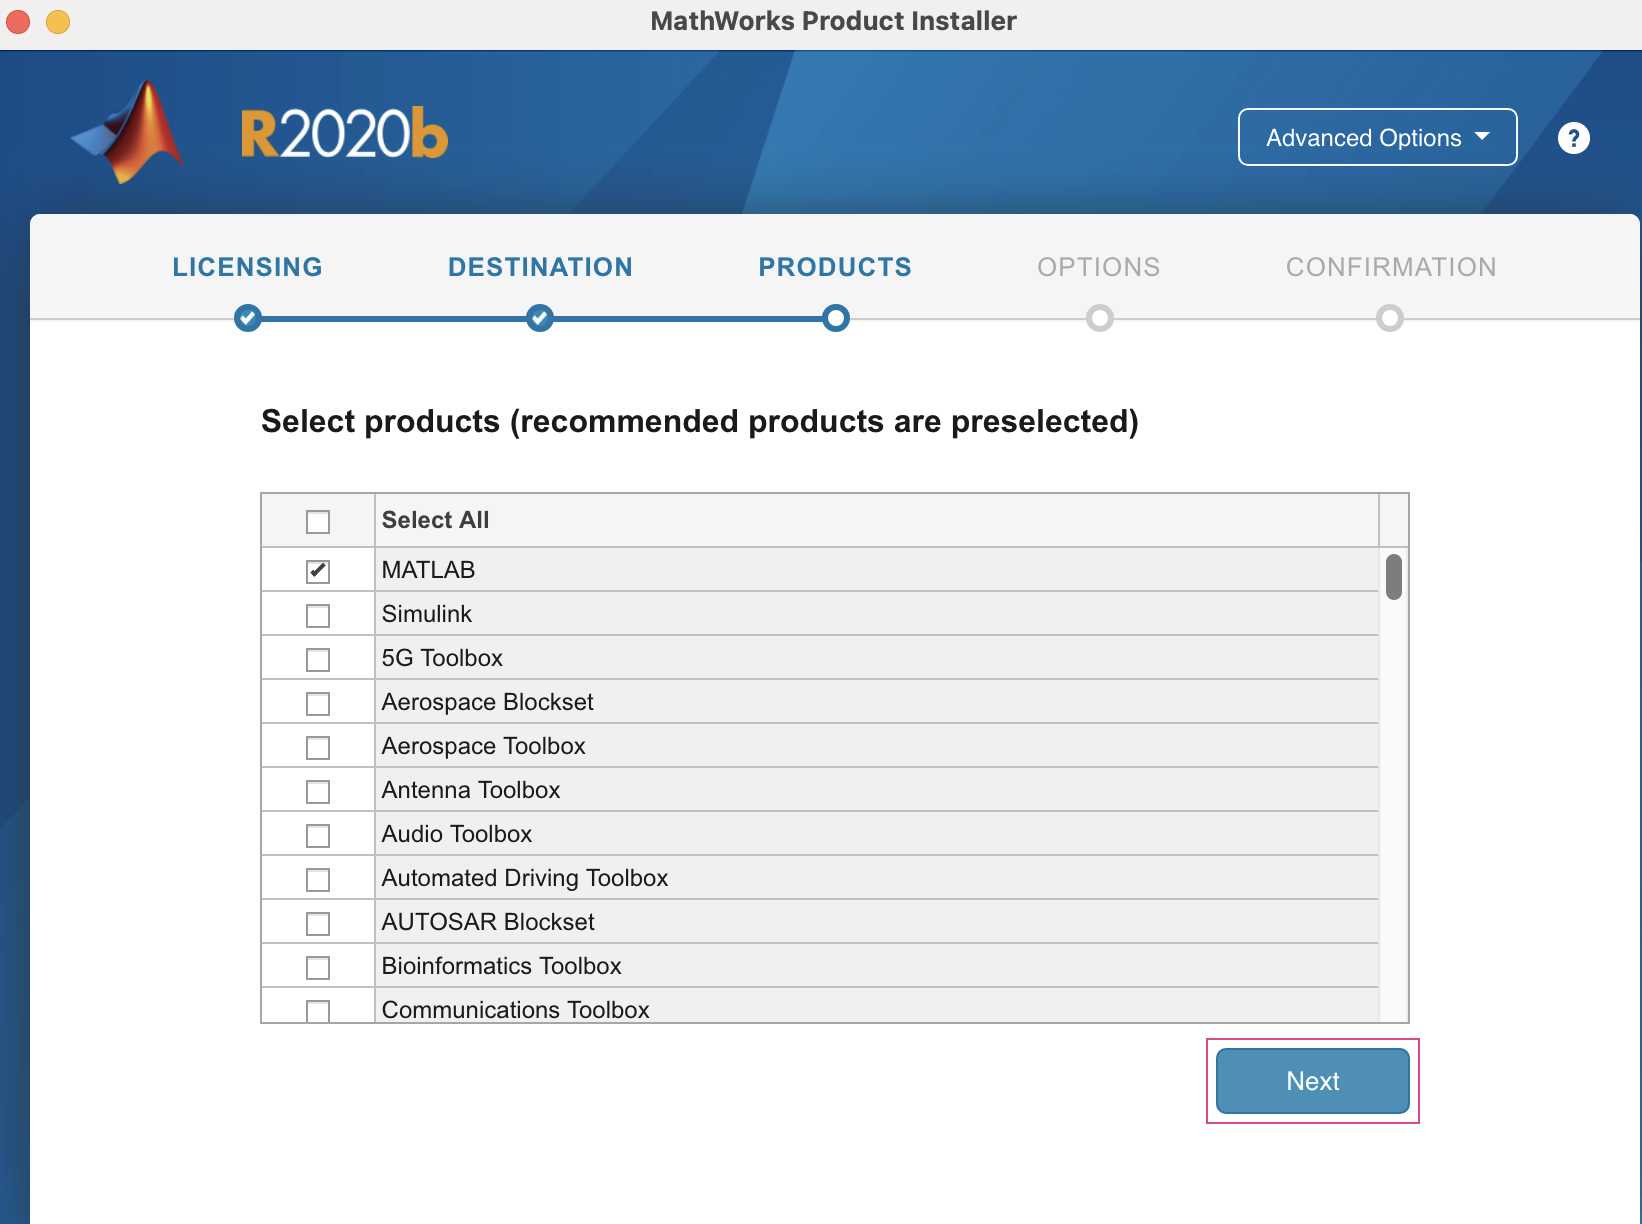
Task: Uncheck the MATLAB product checkbox
Action: pyautogui.click(x=318, y=571)
